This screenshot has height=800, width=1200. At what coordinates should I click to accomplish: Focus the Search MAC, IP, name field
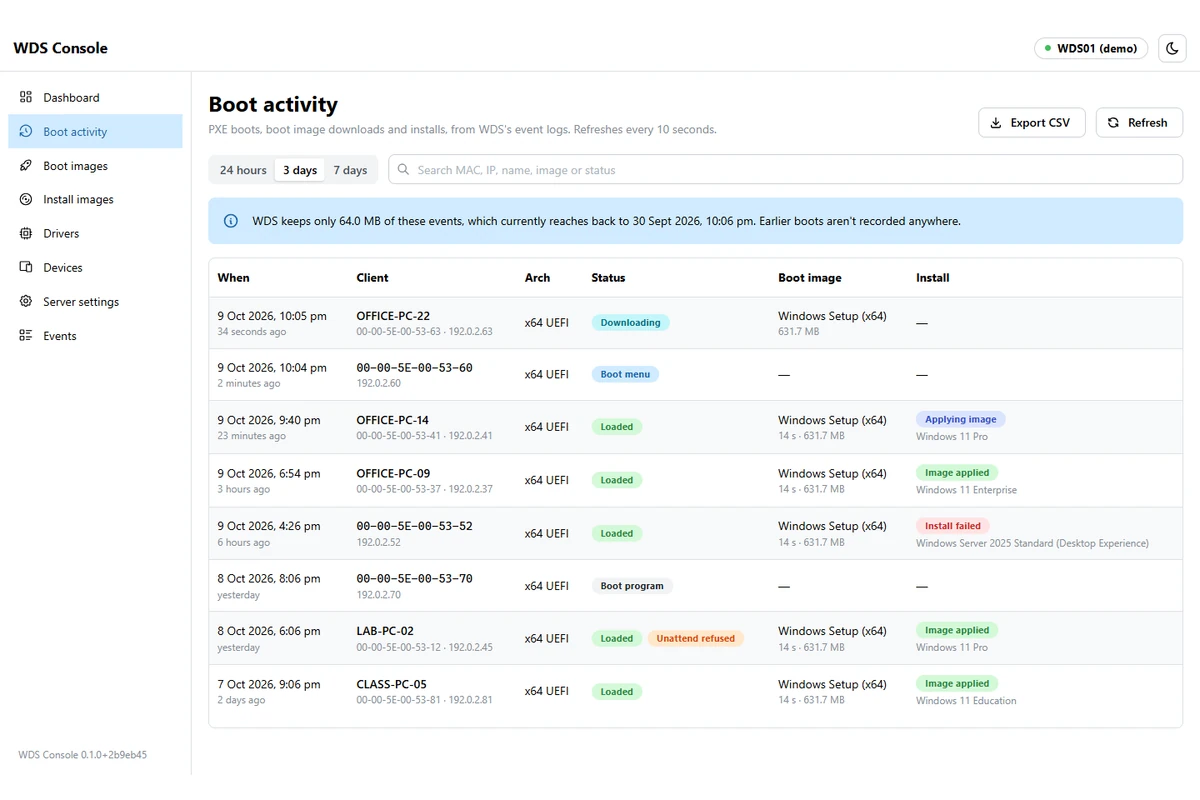pyautogui.click(x=785, y=170)
